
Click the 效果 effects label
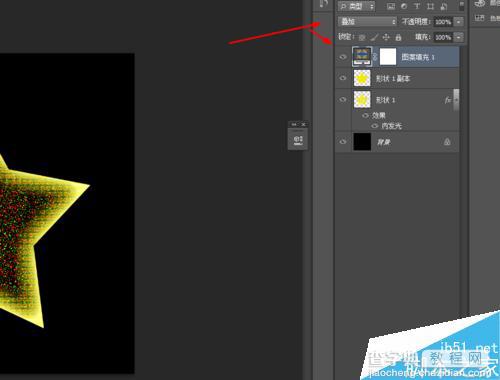379,115
